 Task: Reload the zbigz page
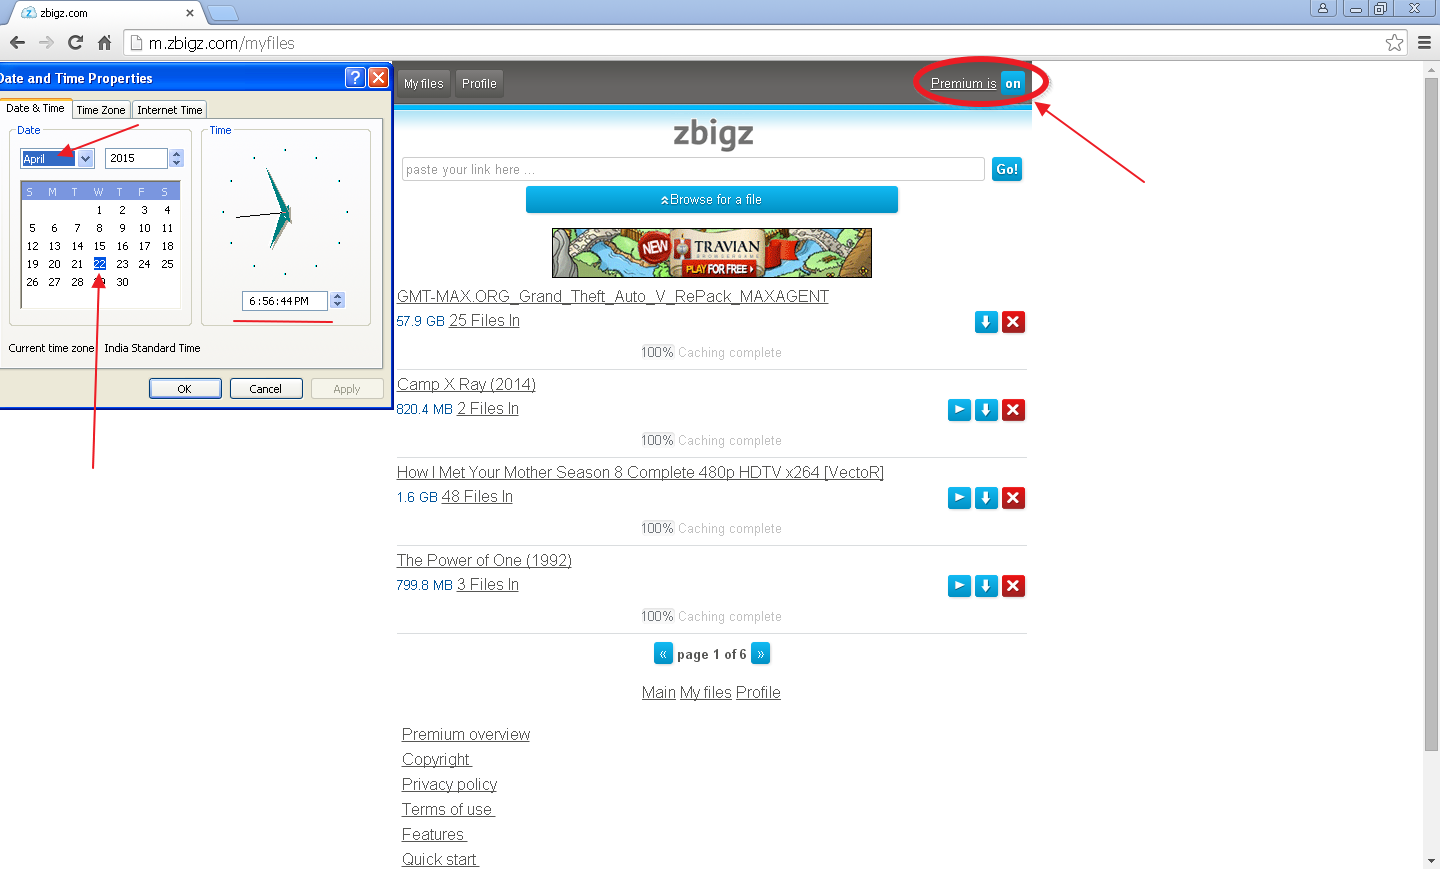point(75,43)
